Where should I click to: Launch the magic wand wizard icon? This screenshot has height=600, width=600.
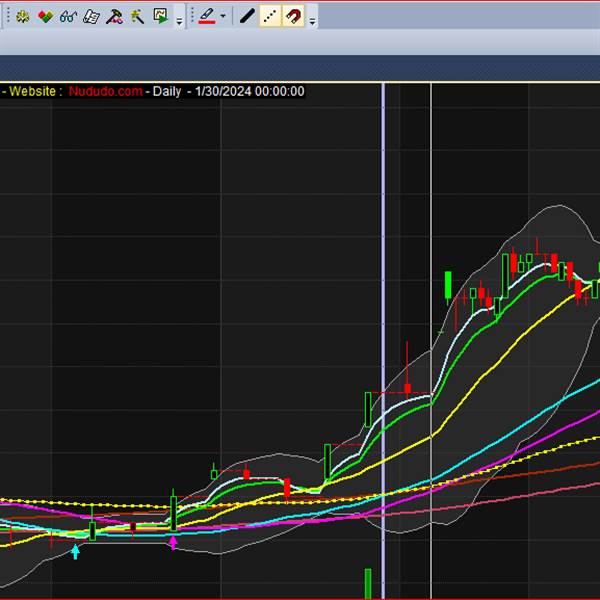point(137,16)
